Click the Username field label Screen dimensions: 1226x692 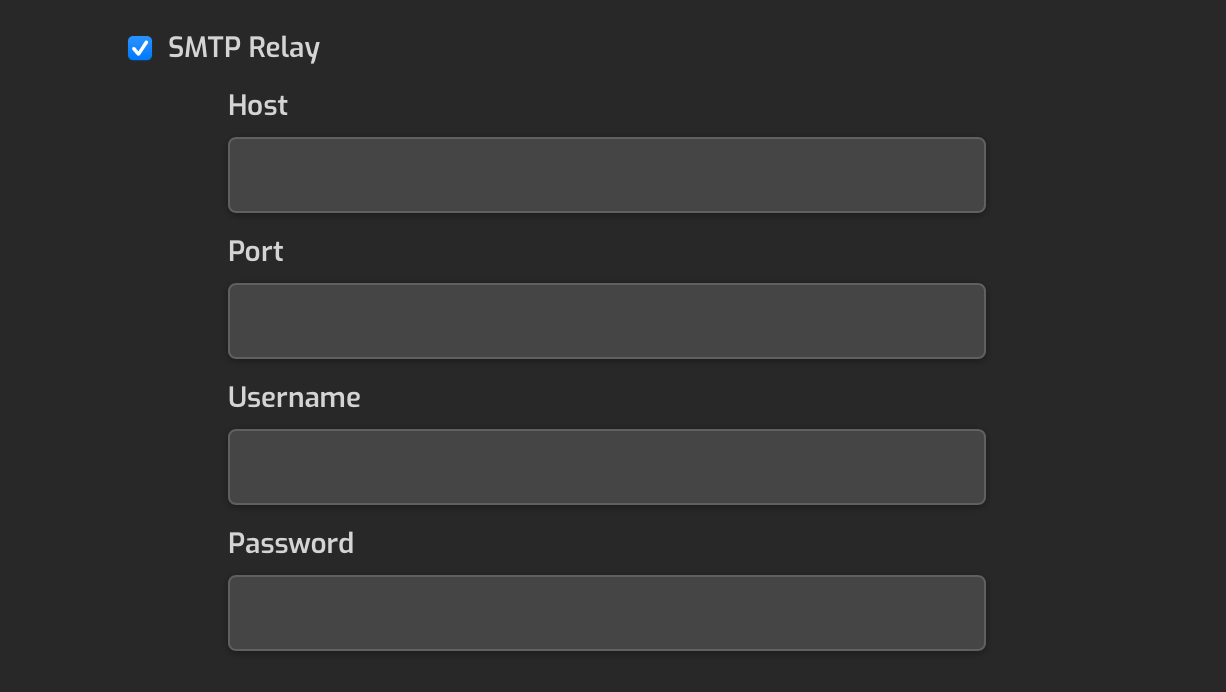[x=294, y=397]
